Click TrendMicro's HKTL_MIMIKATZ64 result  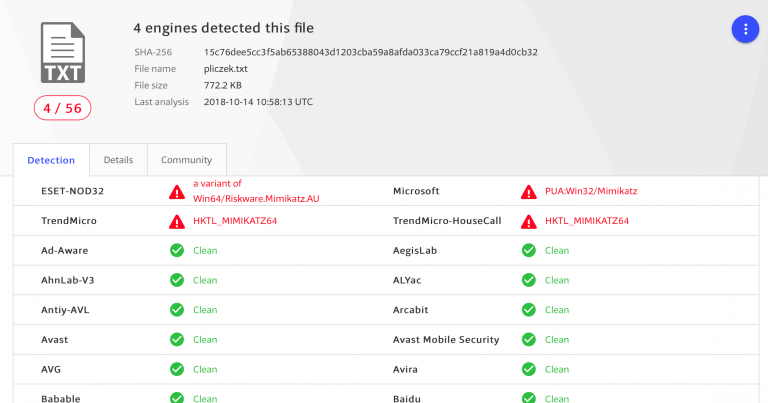pos(235,221)
